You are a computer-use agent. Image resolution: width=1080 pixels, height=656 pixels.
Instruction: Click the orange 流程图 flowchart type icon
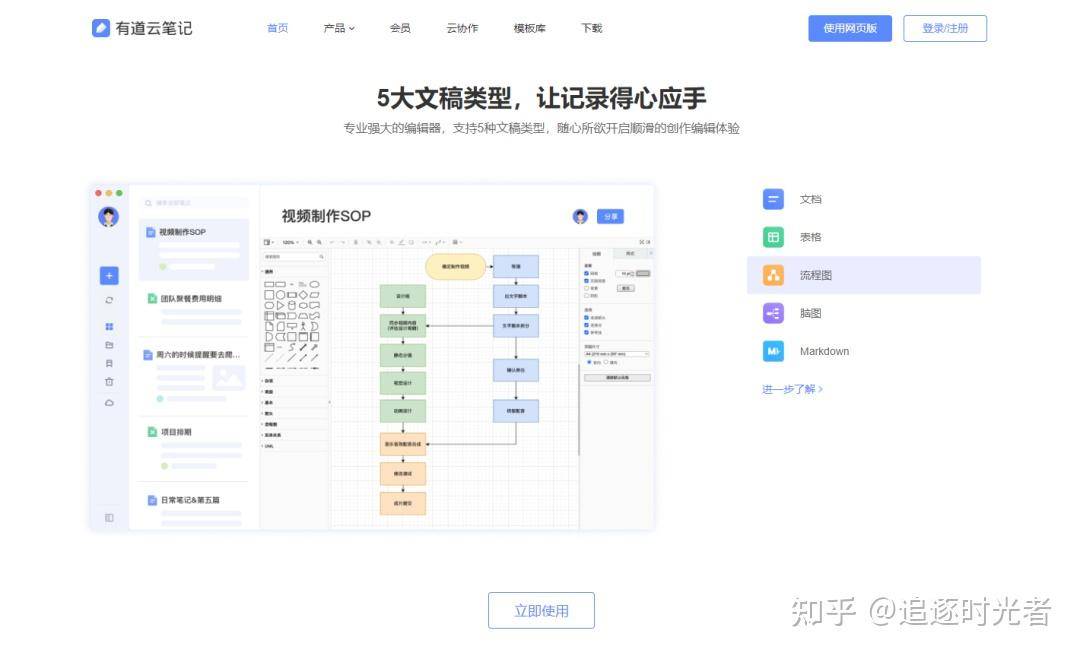point(773,275)
